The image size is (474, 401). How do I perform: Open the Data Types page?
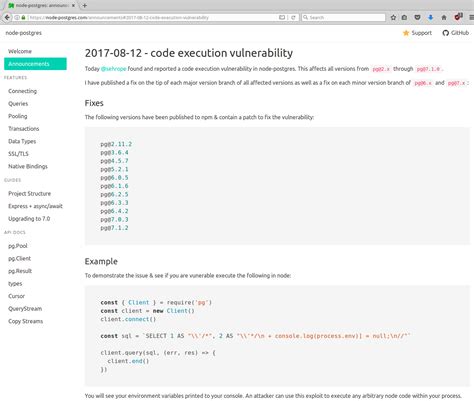pyautogui.click(x=22, y=141)
